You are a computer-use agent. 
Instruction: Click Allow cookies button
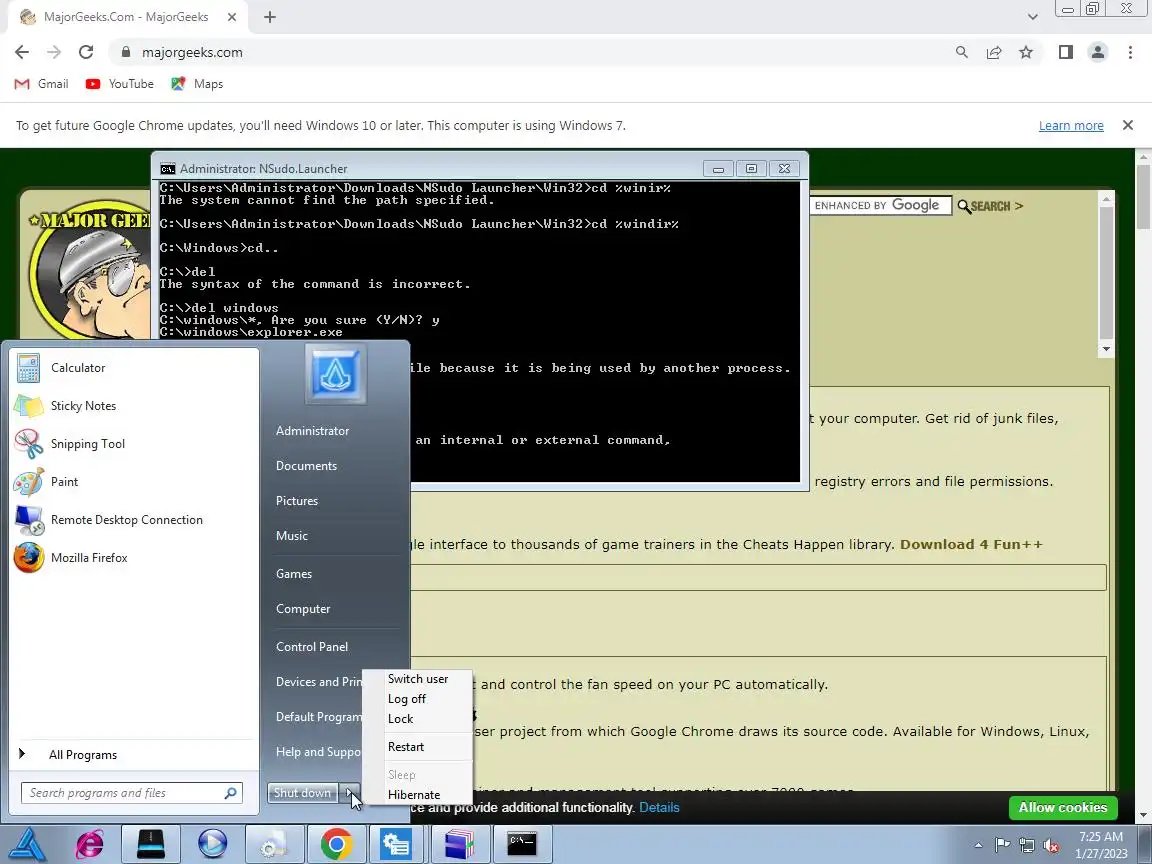tap(1063, 807)
